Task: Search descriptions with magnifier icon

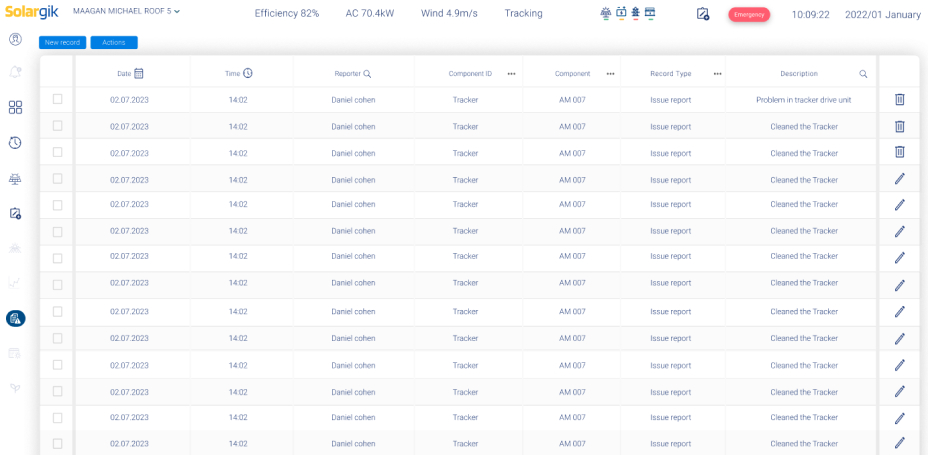Action: [863, 74]
